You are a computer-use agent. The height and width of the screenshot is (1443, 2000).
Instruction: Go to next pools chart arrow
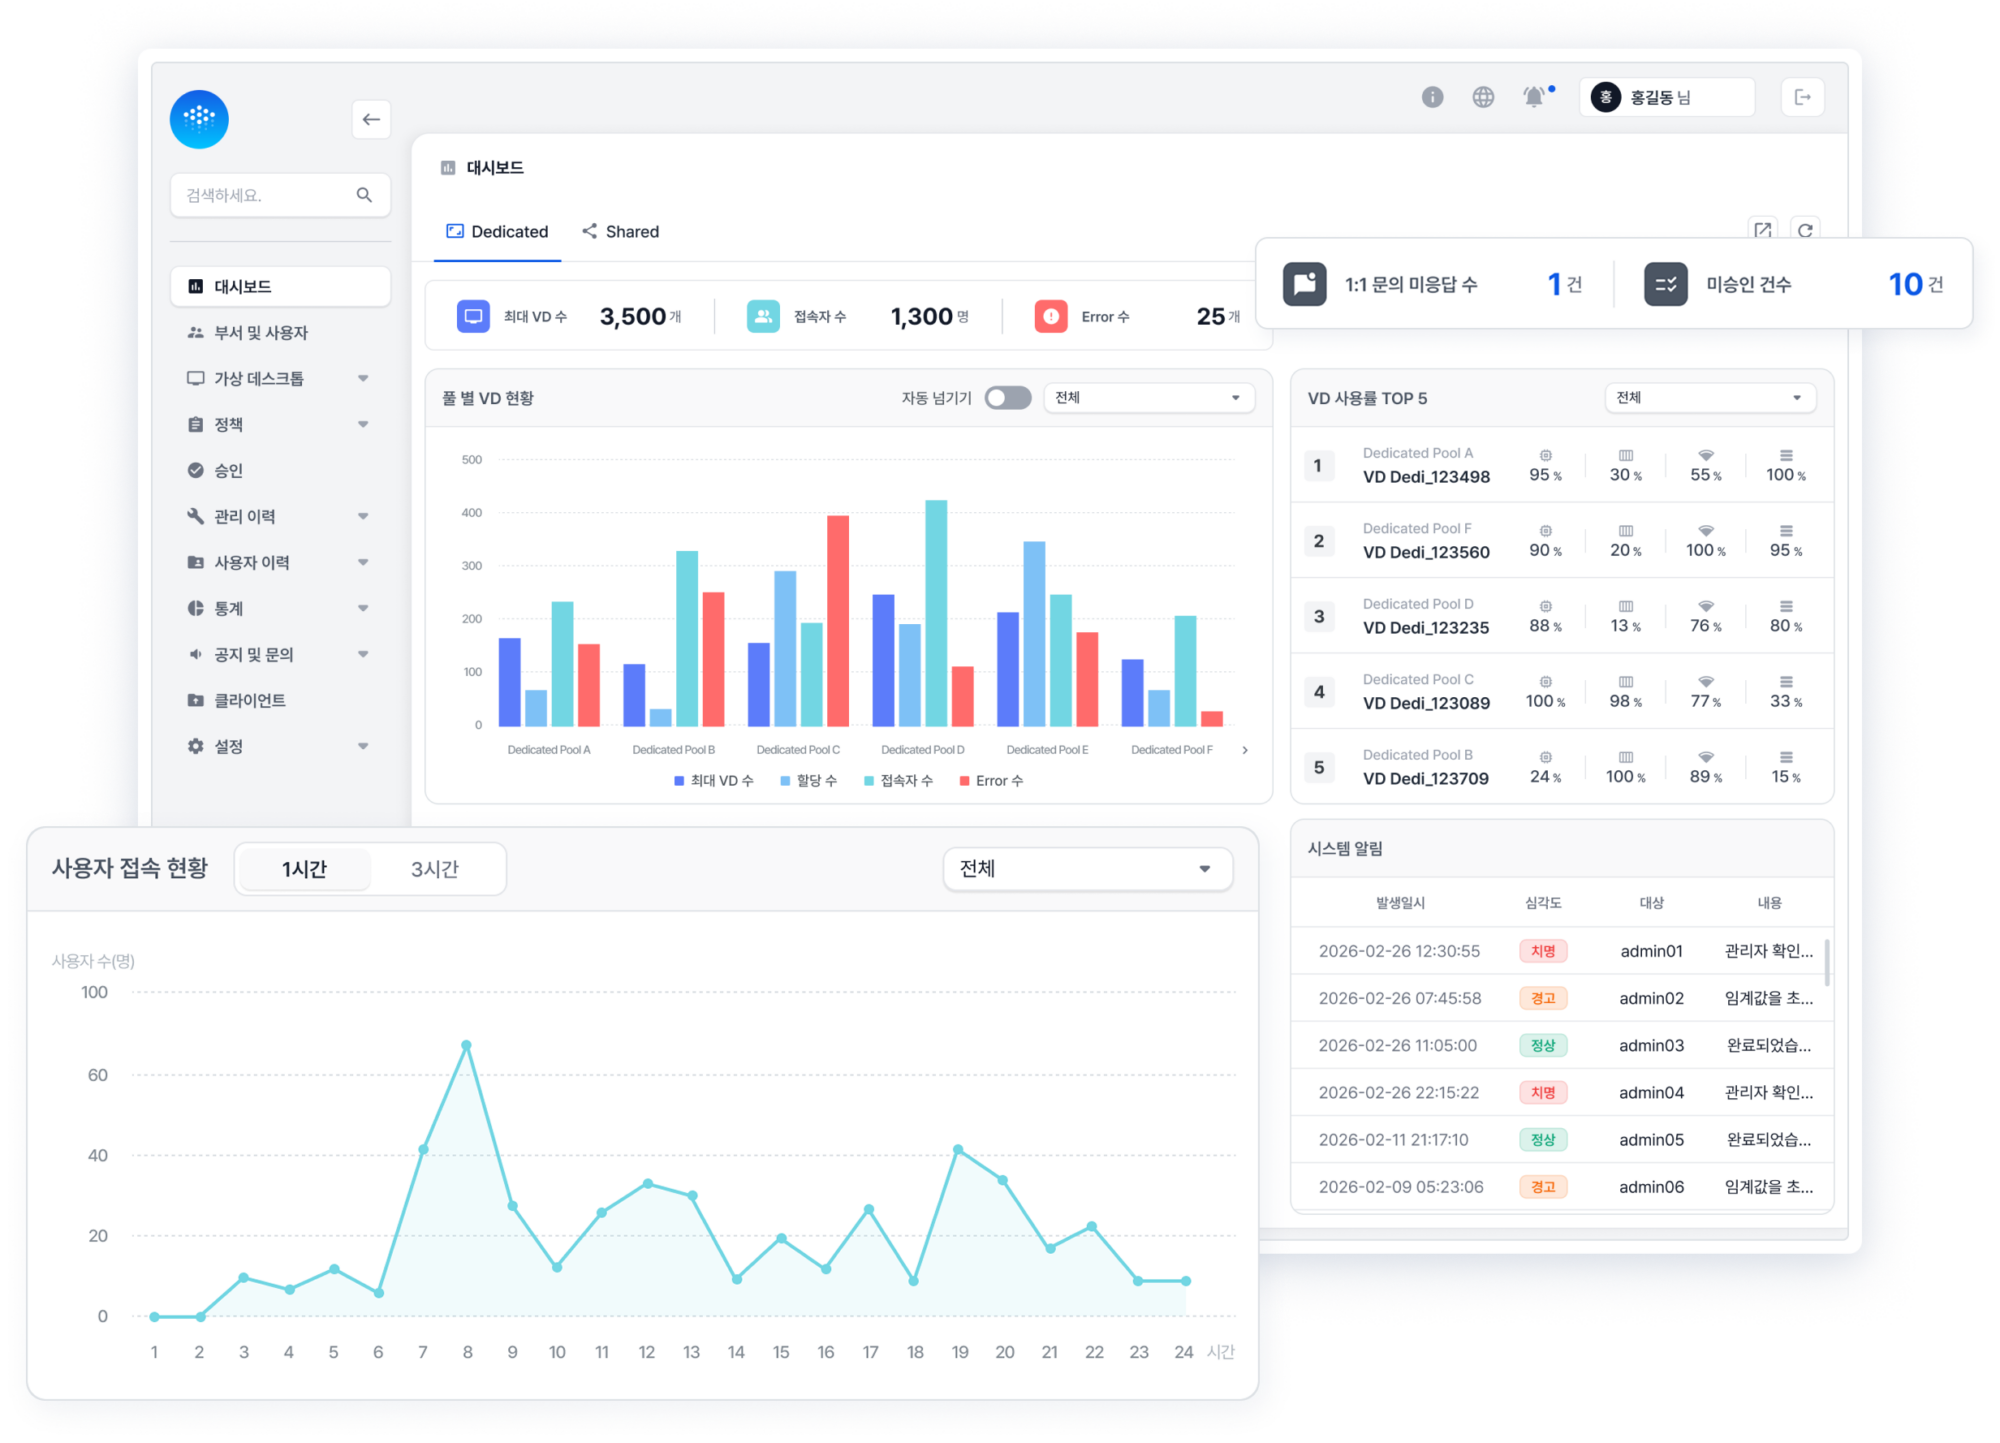tap(1245, 750)
